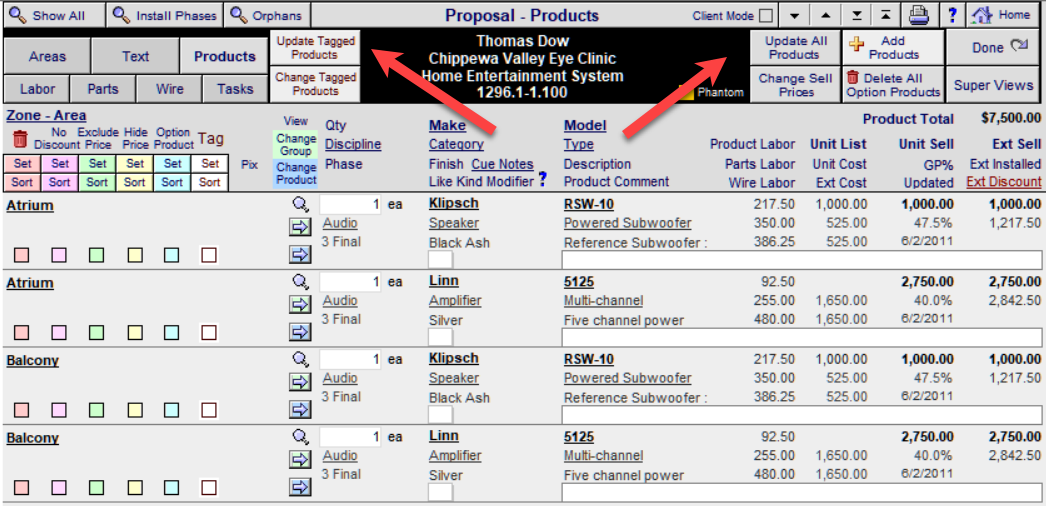This screenshot has width=1046, height=506.
Task: Go to previous record with up arrow
Action: (826, 15)
